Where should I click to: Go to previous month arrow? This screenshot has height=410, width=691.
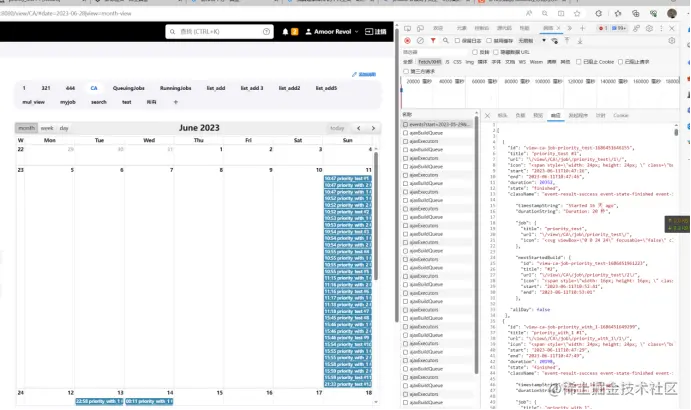(x=359, y=128)
